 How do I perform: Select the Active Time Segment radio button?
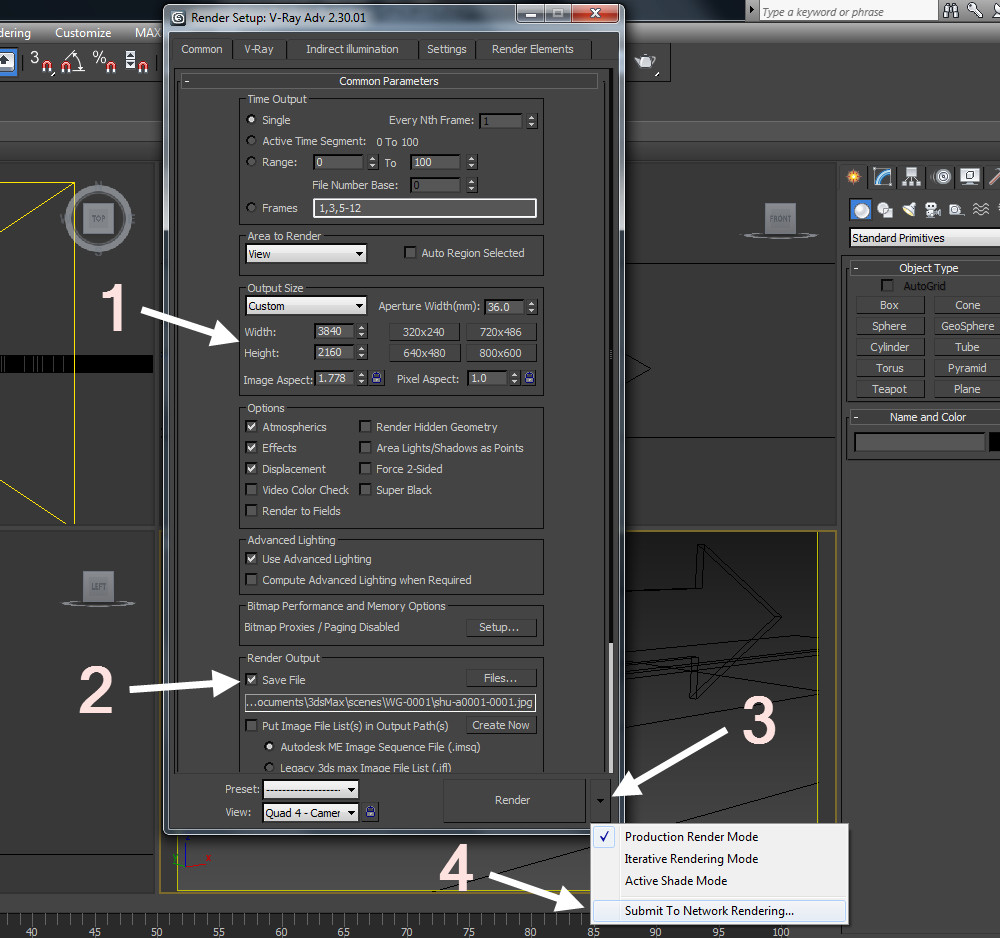click(x=252, y=142)
